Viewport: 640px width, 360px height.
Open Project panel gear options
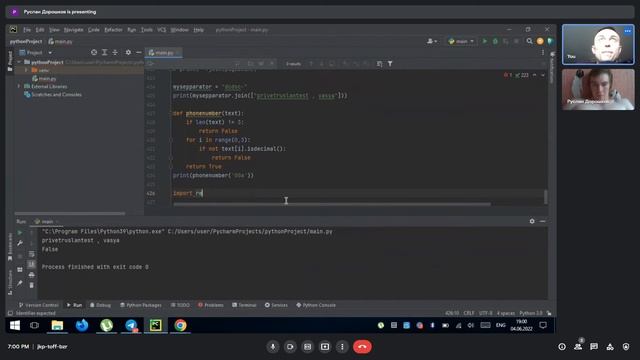pyautogui.click(x=128, y=52)
